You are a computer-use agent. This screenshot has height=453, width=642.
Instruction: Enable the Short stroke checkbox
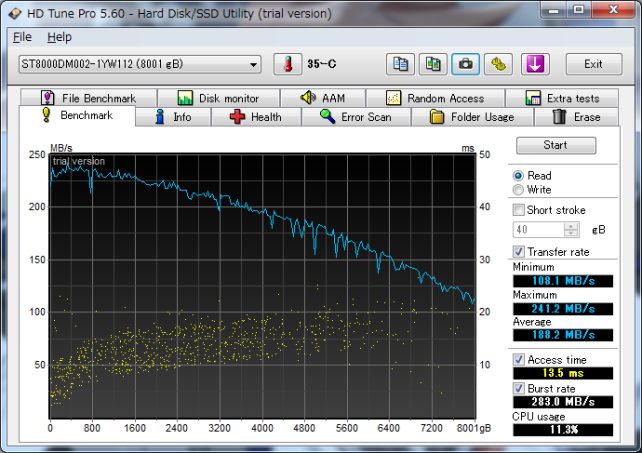[518, 210]
